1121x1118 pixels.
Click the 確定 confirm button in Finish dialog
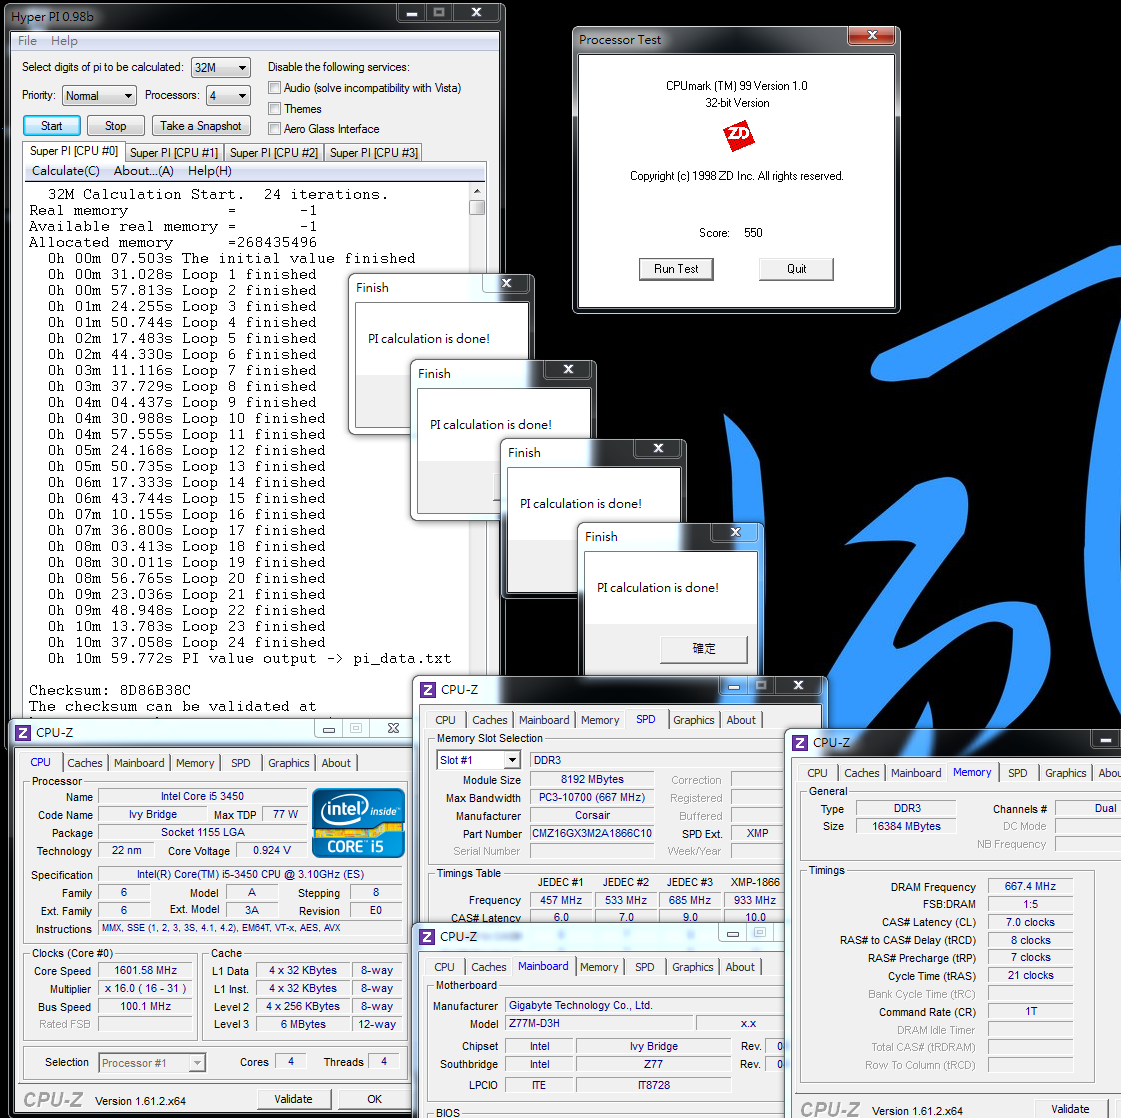704,648
